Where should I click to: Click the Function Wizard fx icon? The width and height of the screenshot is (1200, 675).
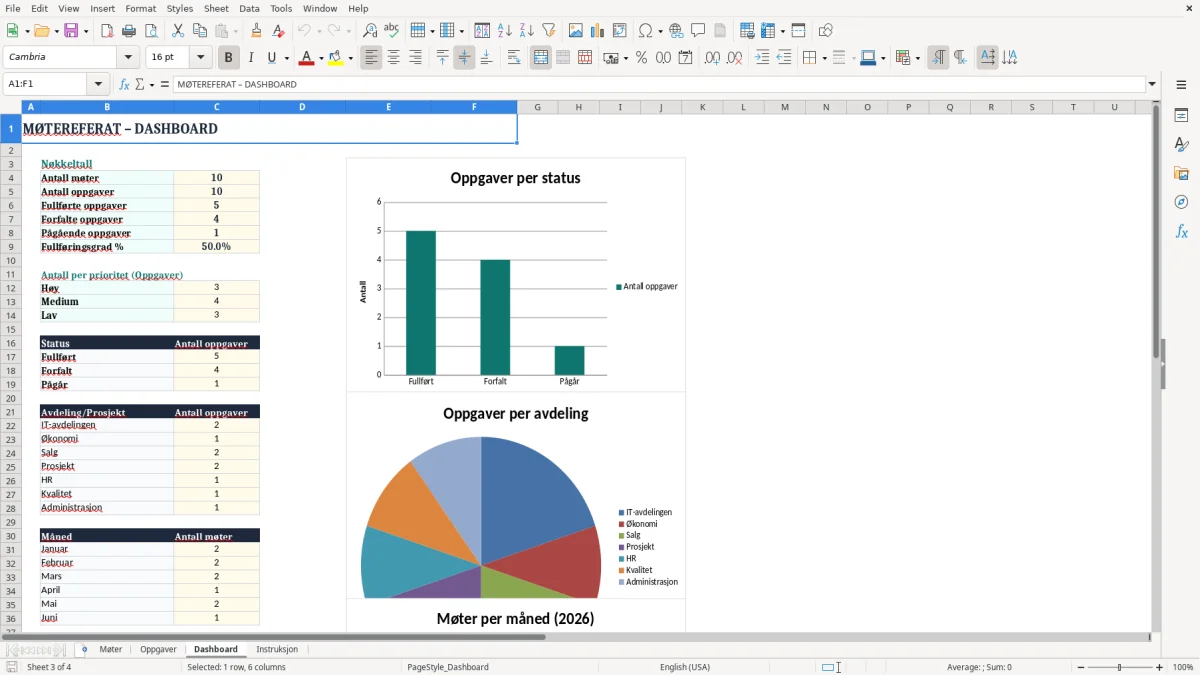pyautogui.click(x=124, y=85)
